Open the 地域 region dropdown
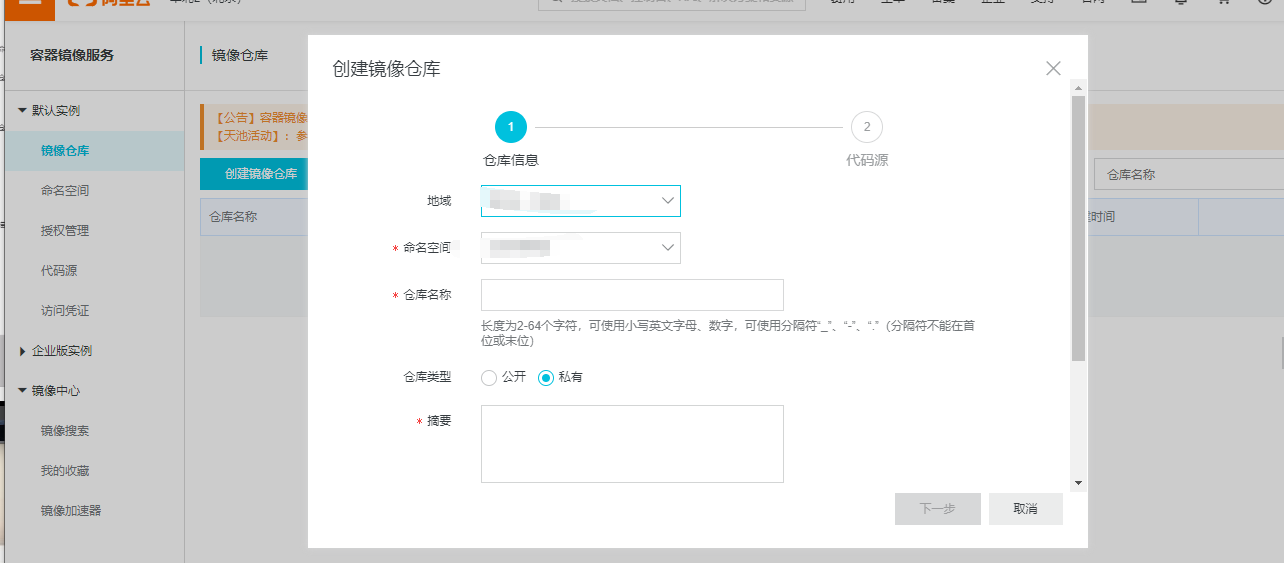Screen dimensions: 1284x563 click(x=580, y=201)
